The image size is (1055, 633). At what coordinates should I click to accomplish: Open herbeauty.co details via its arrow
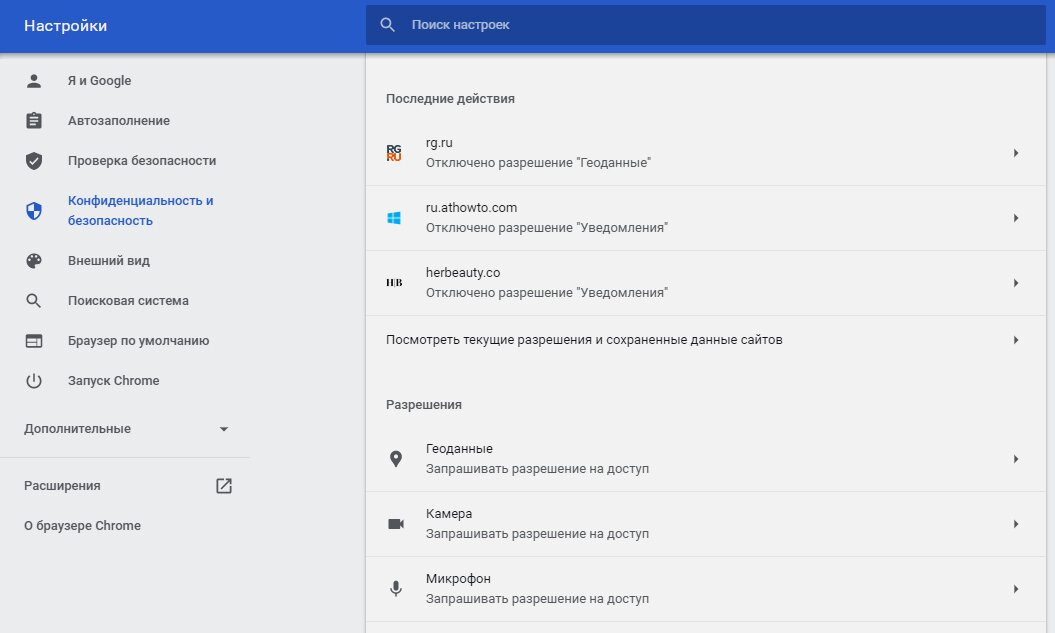pos(1016,283)
